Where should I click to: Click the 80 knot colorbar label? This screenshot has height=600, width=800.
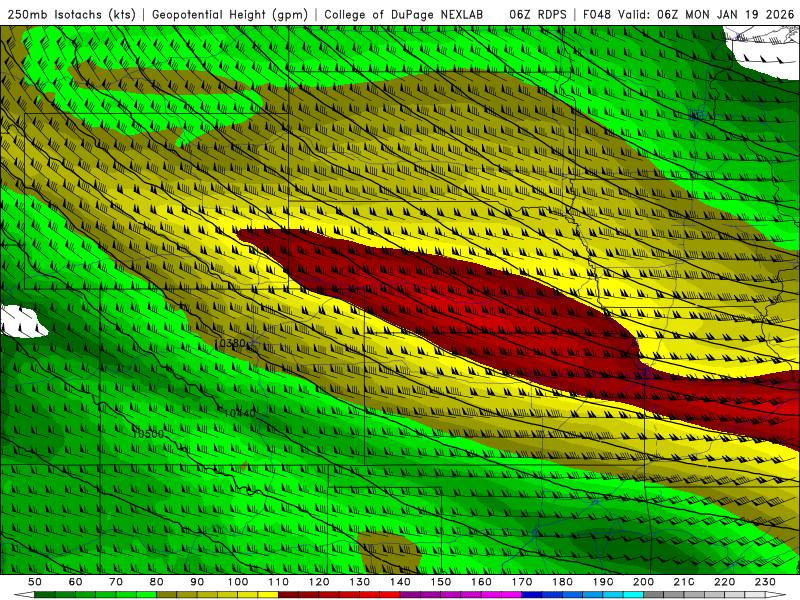[x=157, y=582]
